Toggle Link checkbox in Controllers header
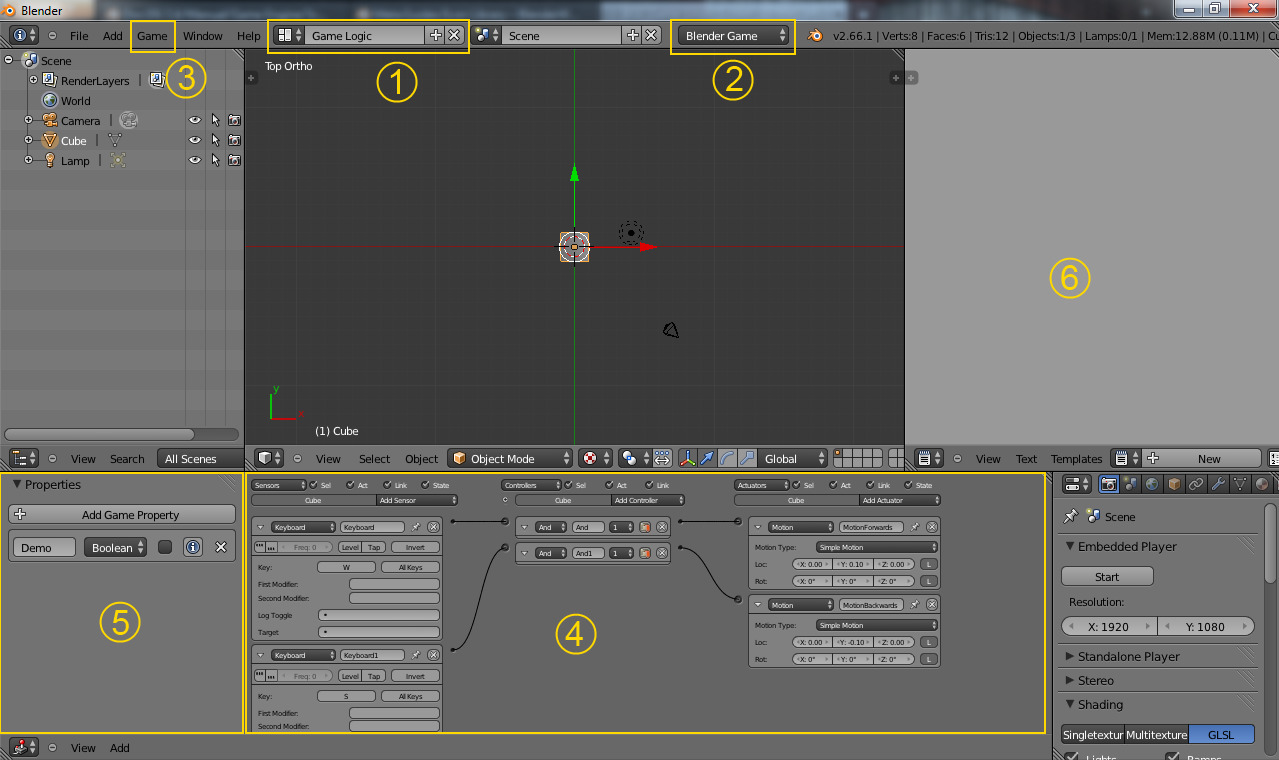Viewport: 1279px width, 760px height. (x=647, y=485)
